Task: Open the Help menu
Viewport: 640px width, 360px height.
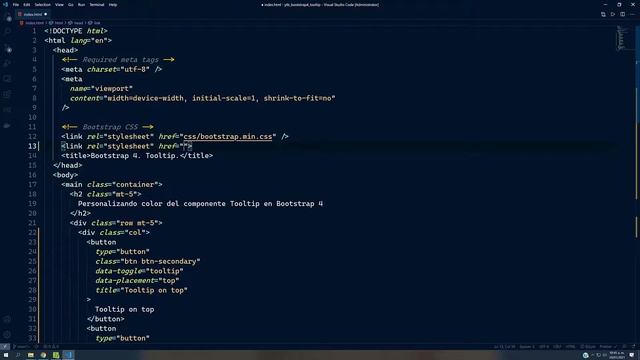Action: point(113,5)
